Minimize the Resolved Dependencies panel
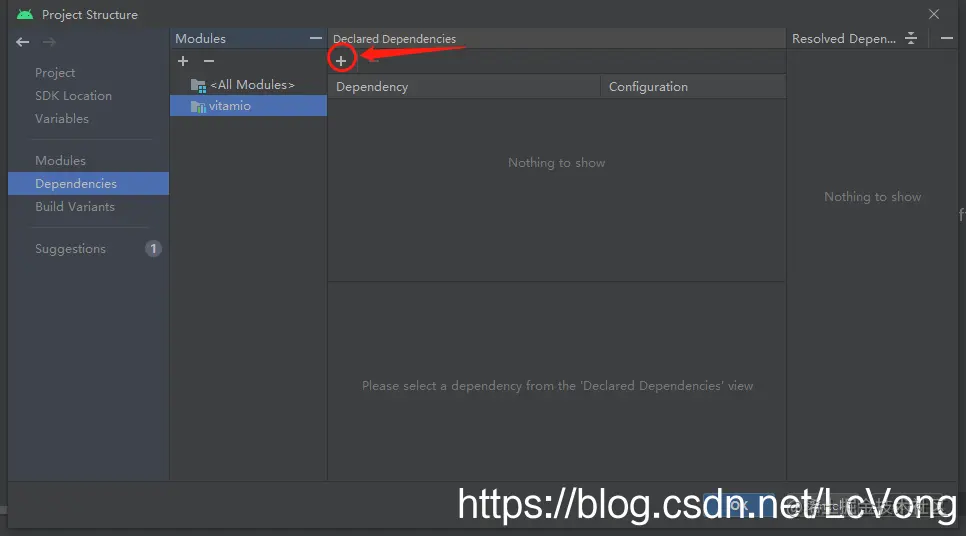The height and width of the screenshot is (536, 966). [x=947, y=38]
